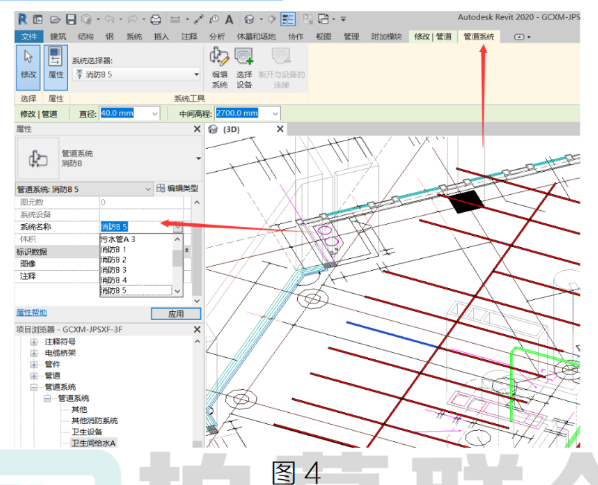
Task: Select 消防B 2 in the list
Action: coord(137,260)
